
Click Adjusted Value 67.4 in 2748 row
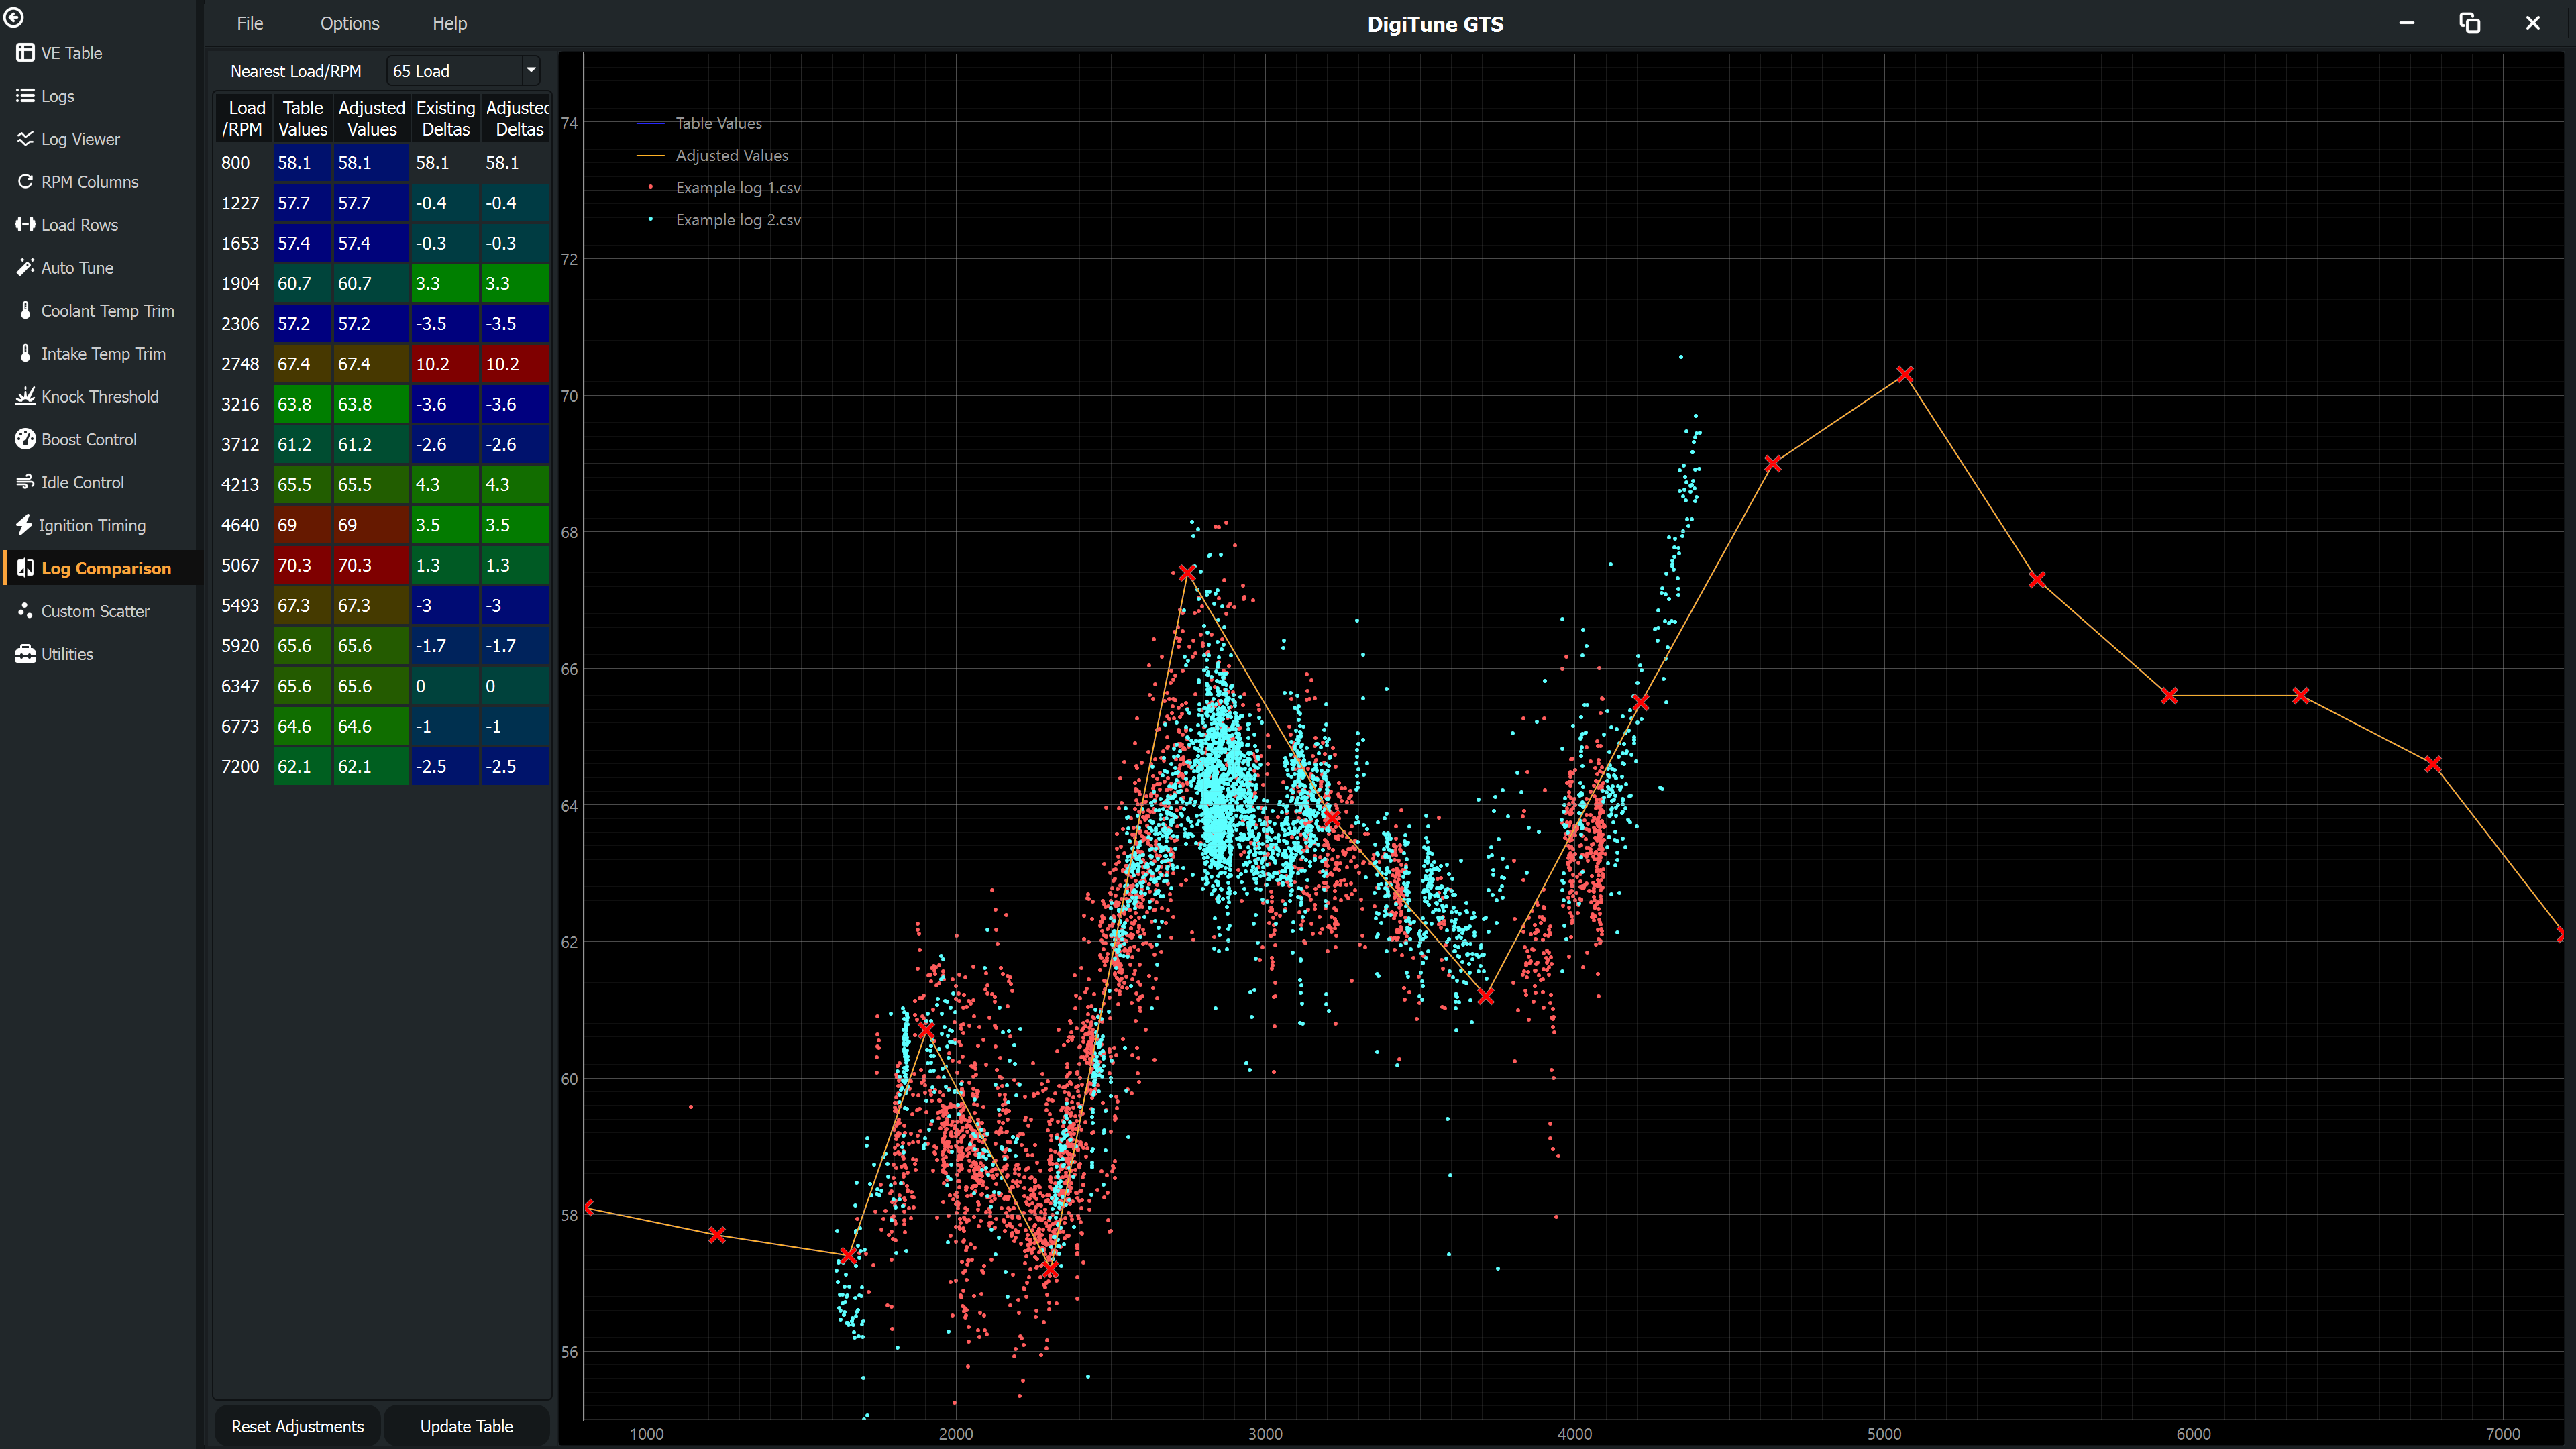371,364
